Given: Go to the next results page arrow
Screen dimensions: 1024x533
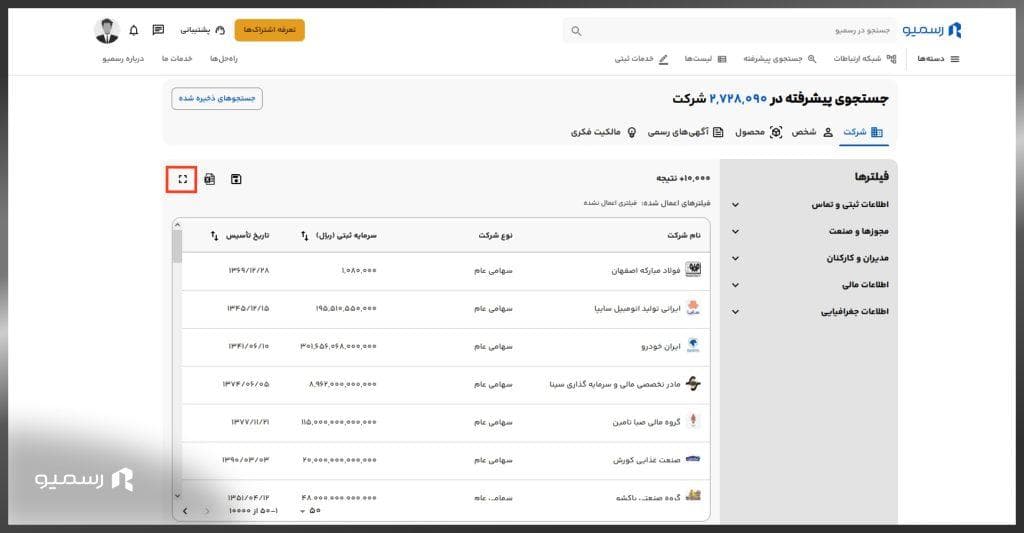Looking at the screenshot, I should (185, 511).
